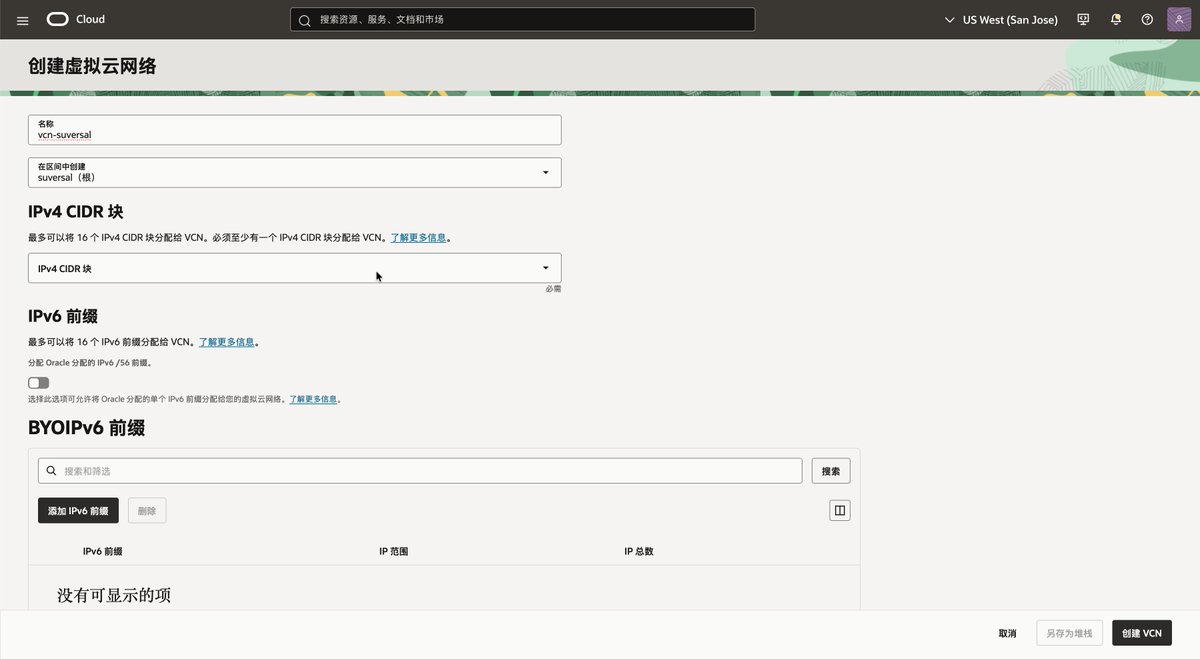
Task: Click the BYOIPv6 前缀 section heading
Action: (86, 428)
